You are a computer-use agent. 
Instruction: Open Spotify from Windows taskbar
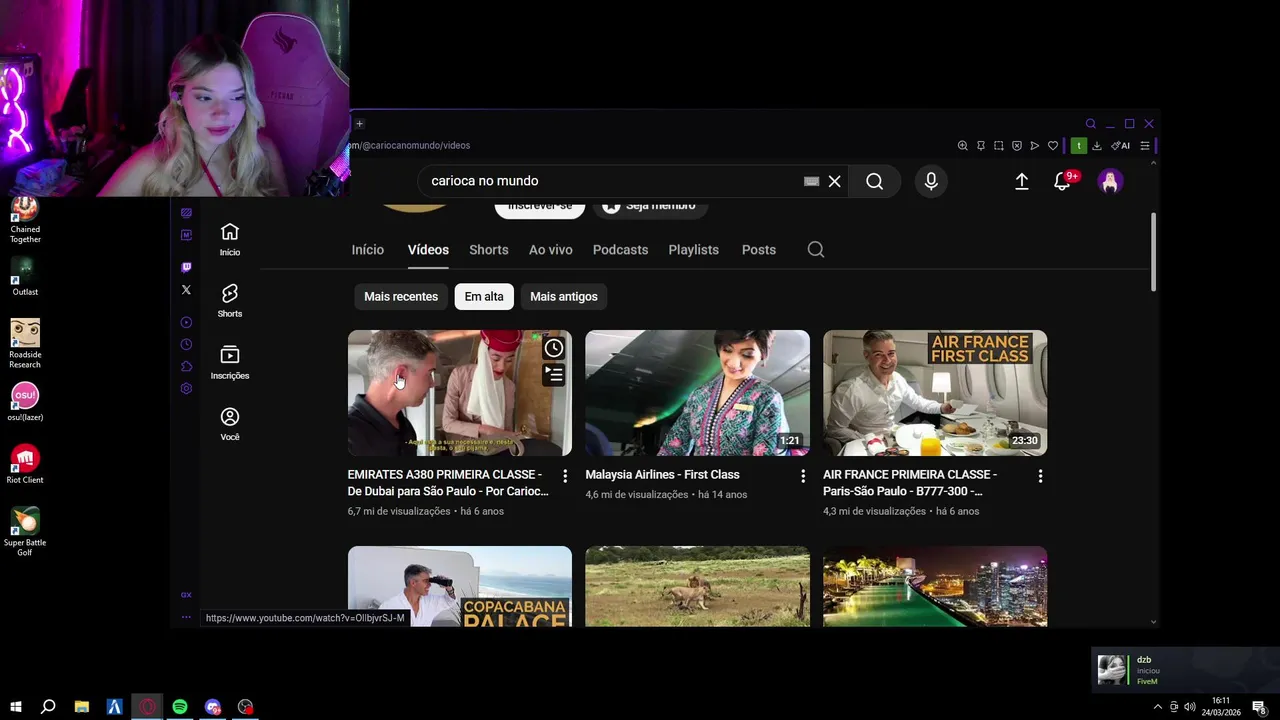(180, 707)
